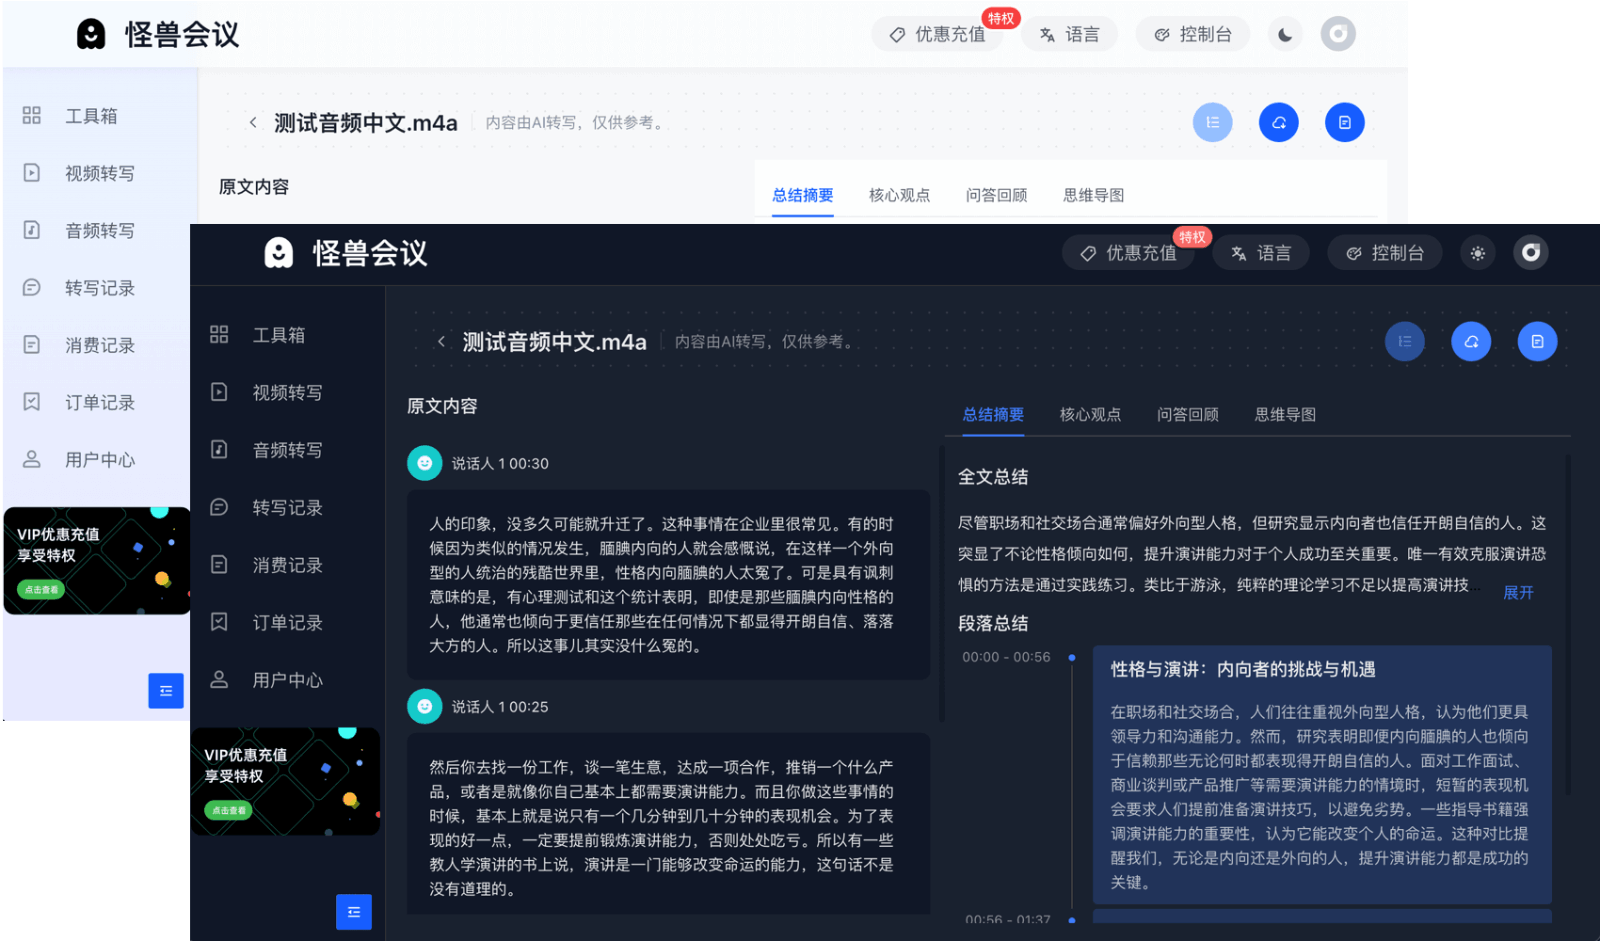Switch to the 问答回顾 tab
Image resolution: width=1600 pixels, height=941 pixels.
[x=1187, y=414]
